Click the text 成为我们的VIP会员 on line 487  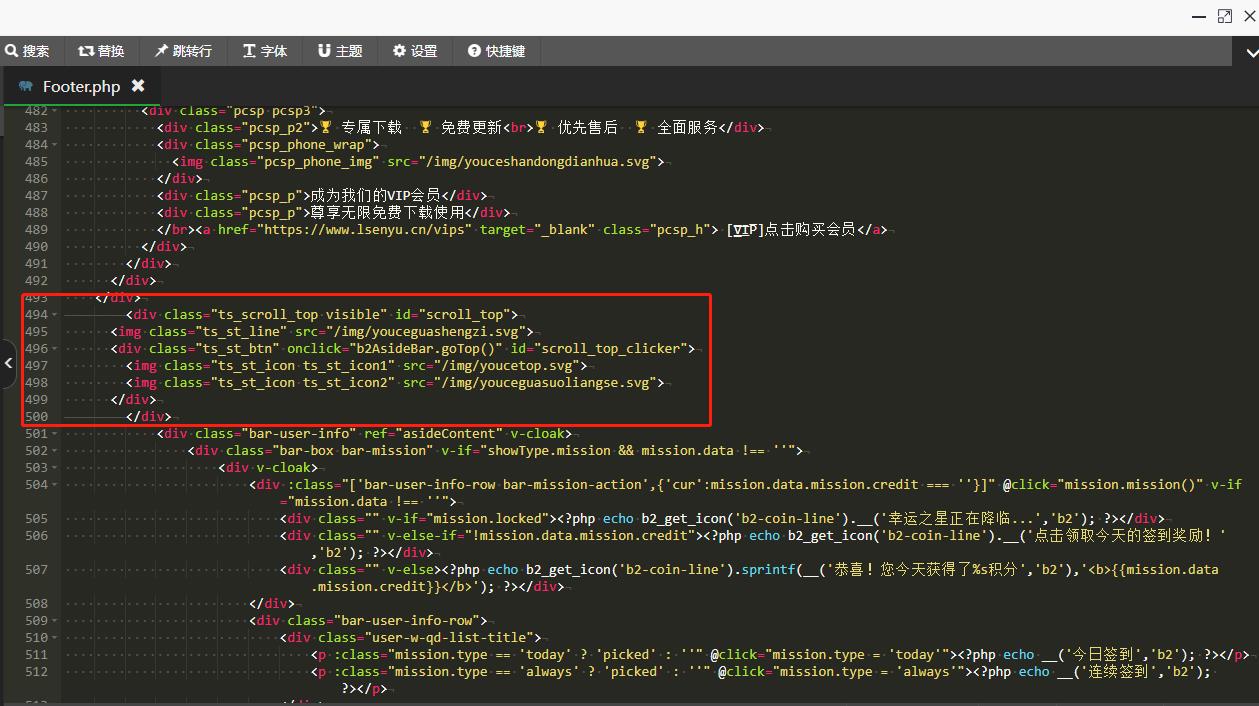pyautogui.click(x=376, y=195)
